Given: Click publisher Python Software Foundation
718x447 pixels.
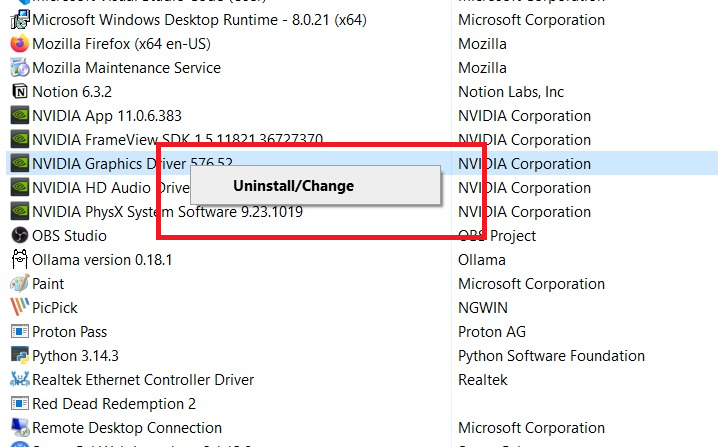Looking at the screenshot, I should coord(551,355).
